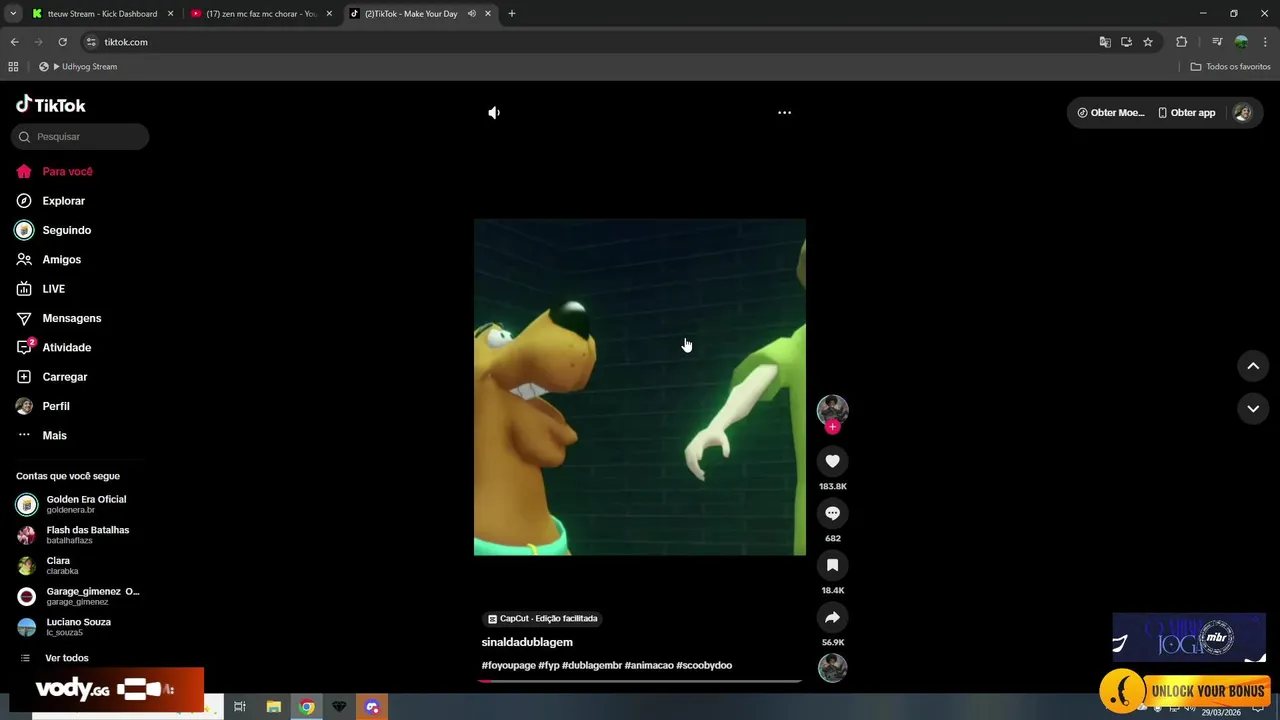Follow creator via red plus badge
This screenshot has height=720, width=1280.
coord(832,427)
